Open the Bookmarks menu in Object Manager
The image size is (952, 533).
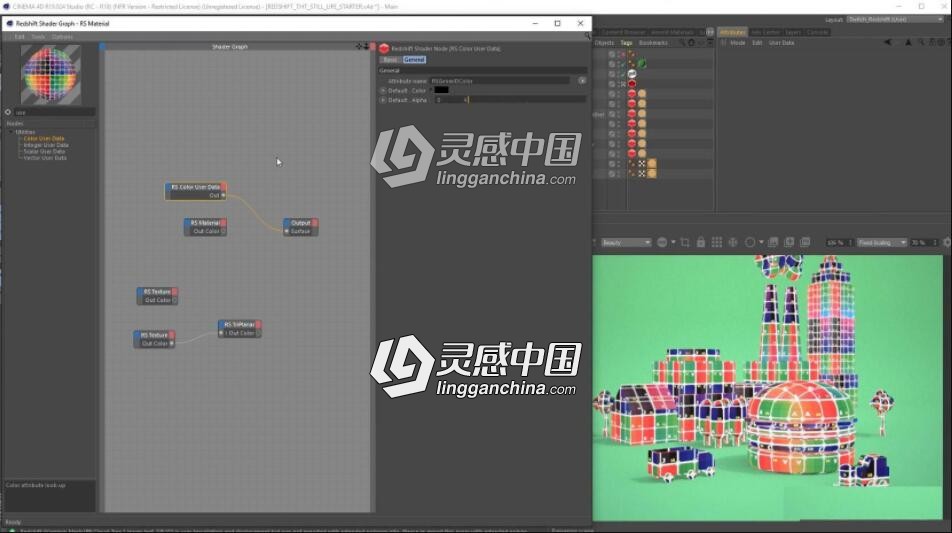(x=653, y=43)
